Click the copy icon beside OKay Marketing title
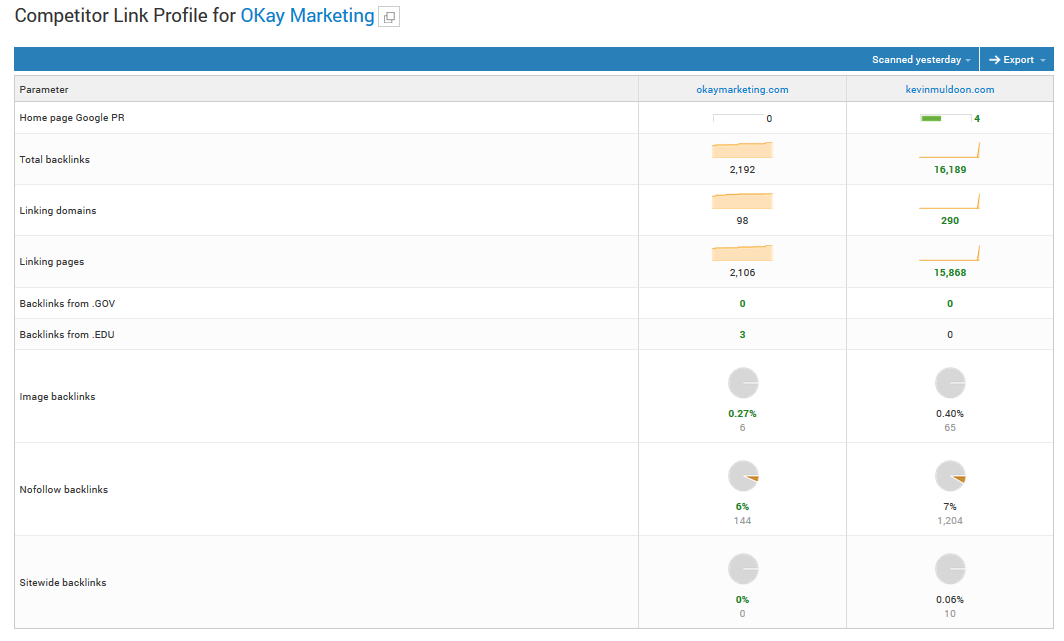The width and height of the screenshot is (1064, 641). [389, 17]
